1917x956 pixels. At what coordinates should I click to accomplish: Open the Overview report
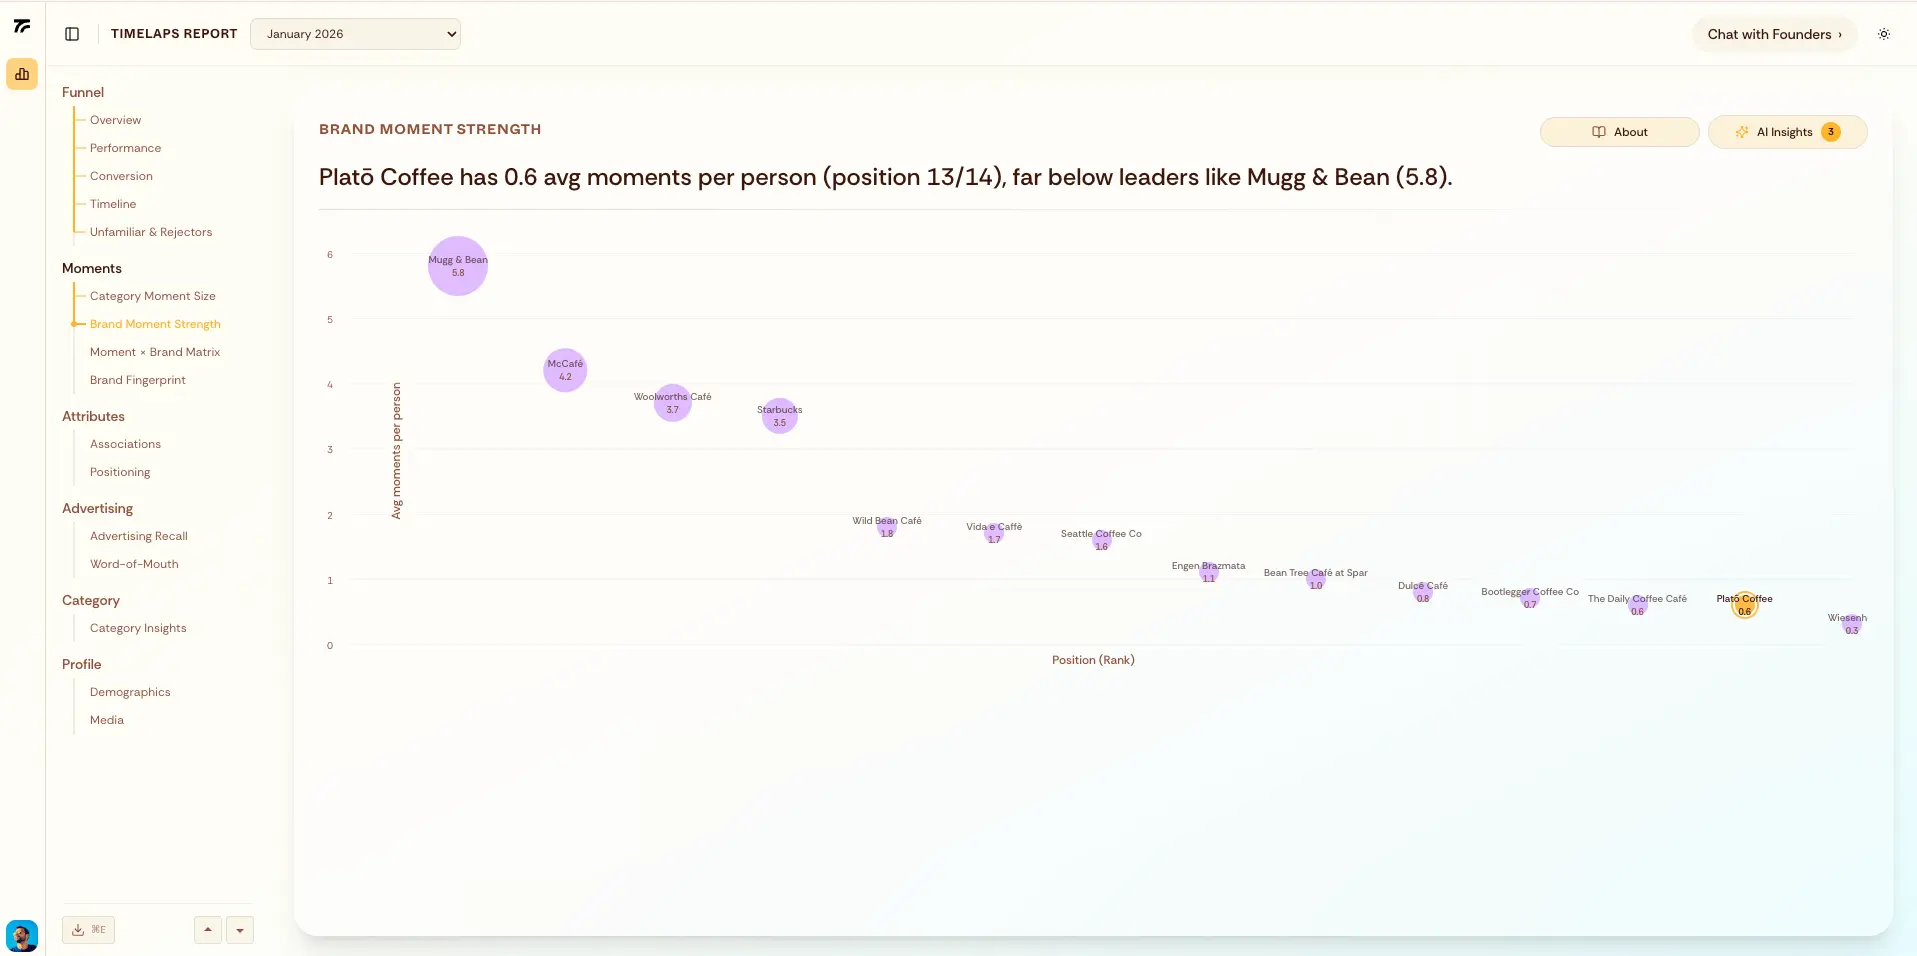[x=115, y=120]
